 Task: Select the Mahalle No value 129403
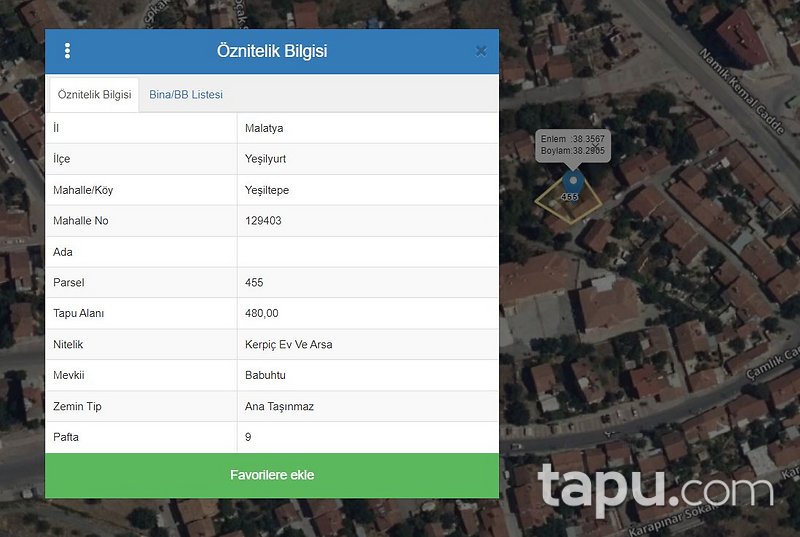[x=263, y=221]
